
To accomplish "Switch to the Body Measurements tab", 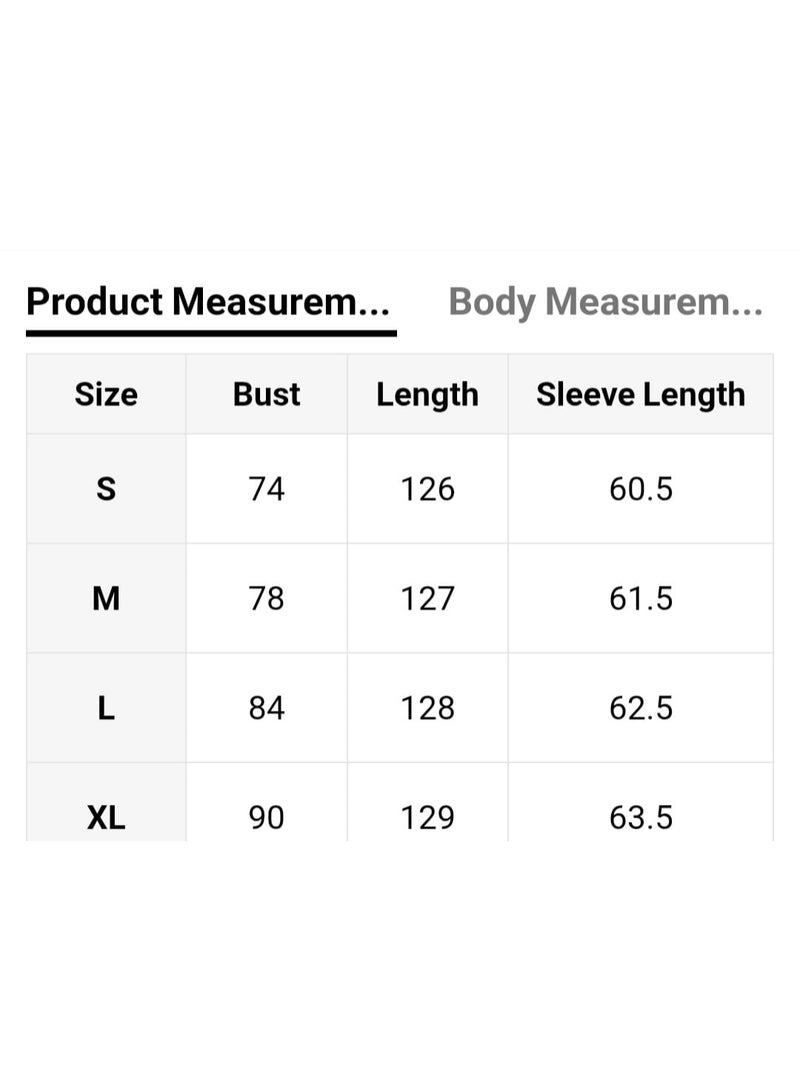I will 604,303.
